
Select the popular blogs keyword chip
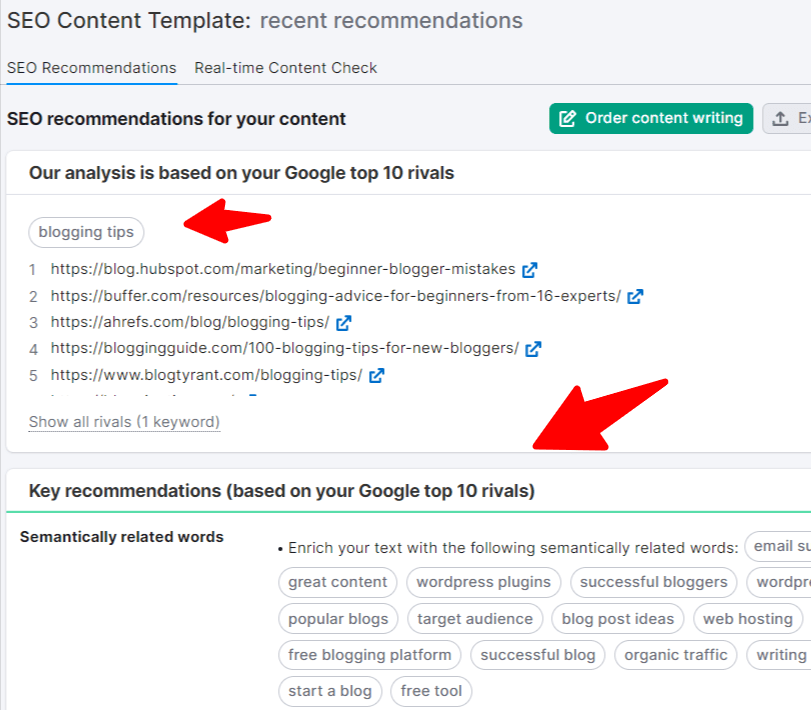338,619
